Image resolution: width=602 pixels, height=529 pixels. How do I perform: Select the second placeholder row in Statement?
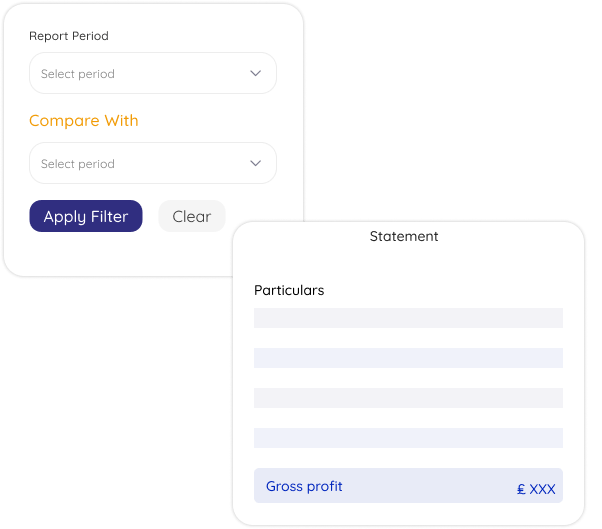(408, 358)
